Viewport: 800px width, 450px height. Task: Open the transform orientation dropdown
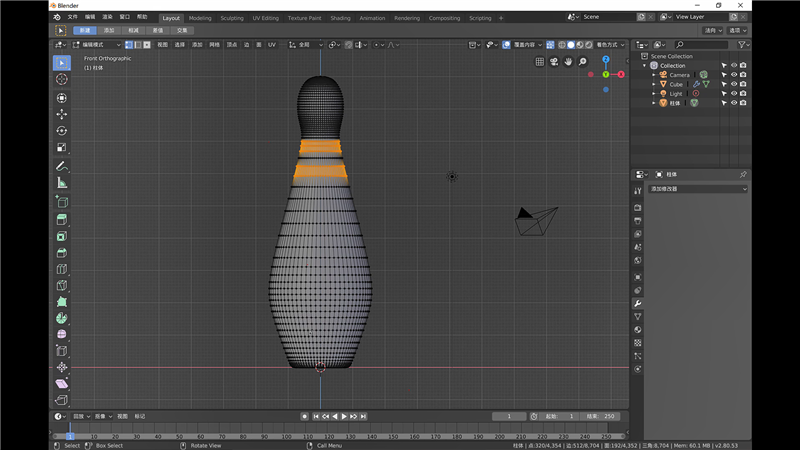point(306,45)
